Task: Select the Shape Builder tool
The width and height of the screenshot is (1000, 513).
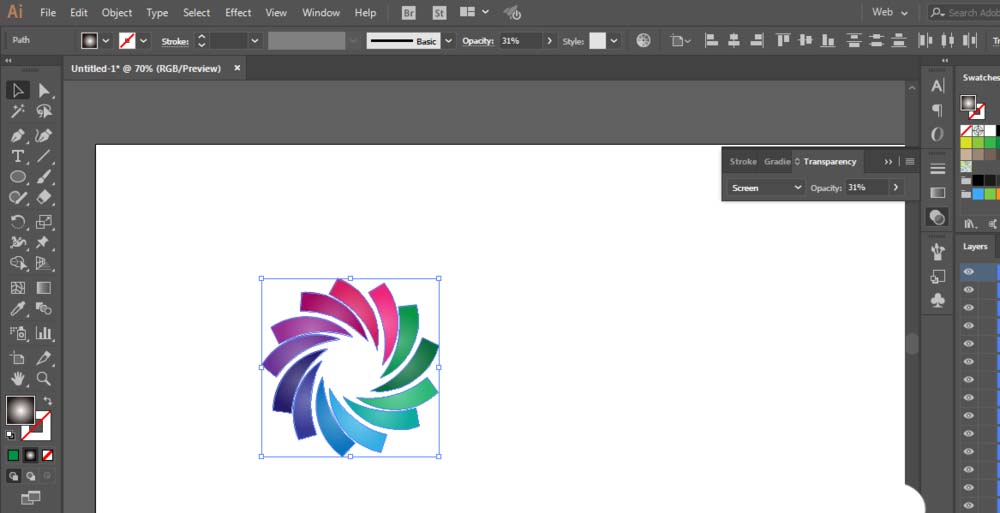Action: pyautogui.click(x=18, y=263)
